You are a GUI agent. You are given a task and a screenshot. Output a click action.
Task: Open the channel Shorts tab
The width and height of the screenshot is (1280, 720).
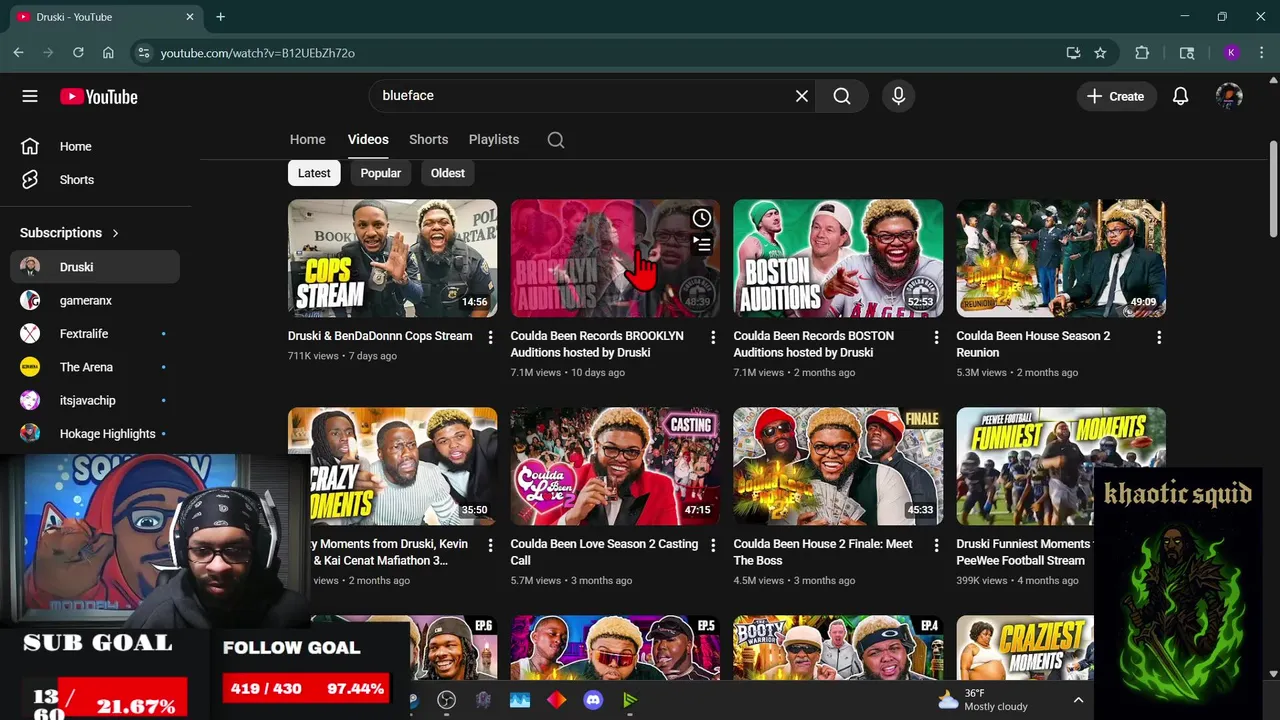tap(429, 140)
